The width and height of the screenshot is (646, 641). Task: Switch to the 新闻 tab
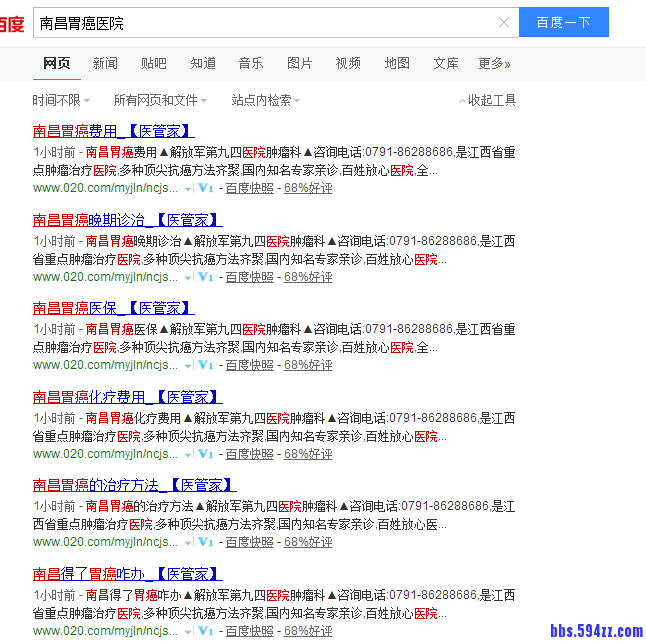pos(105,63)
